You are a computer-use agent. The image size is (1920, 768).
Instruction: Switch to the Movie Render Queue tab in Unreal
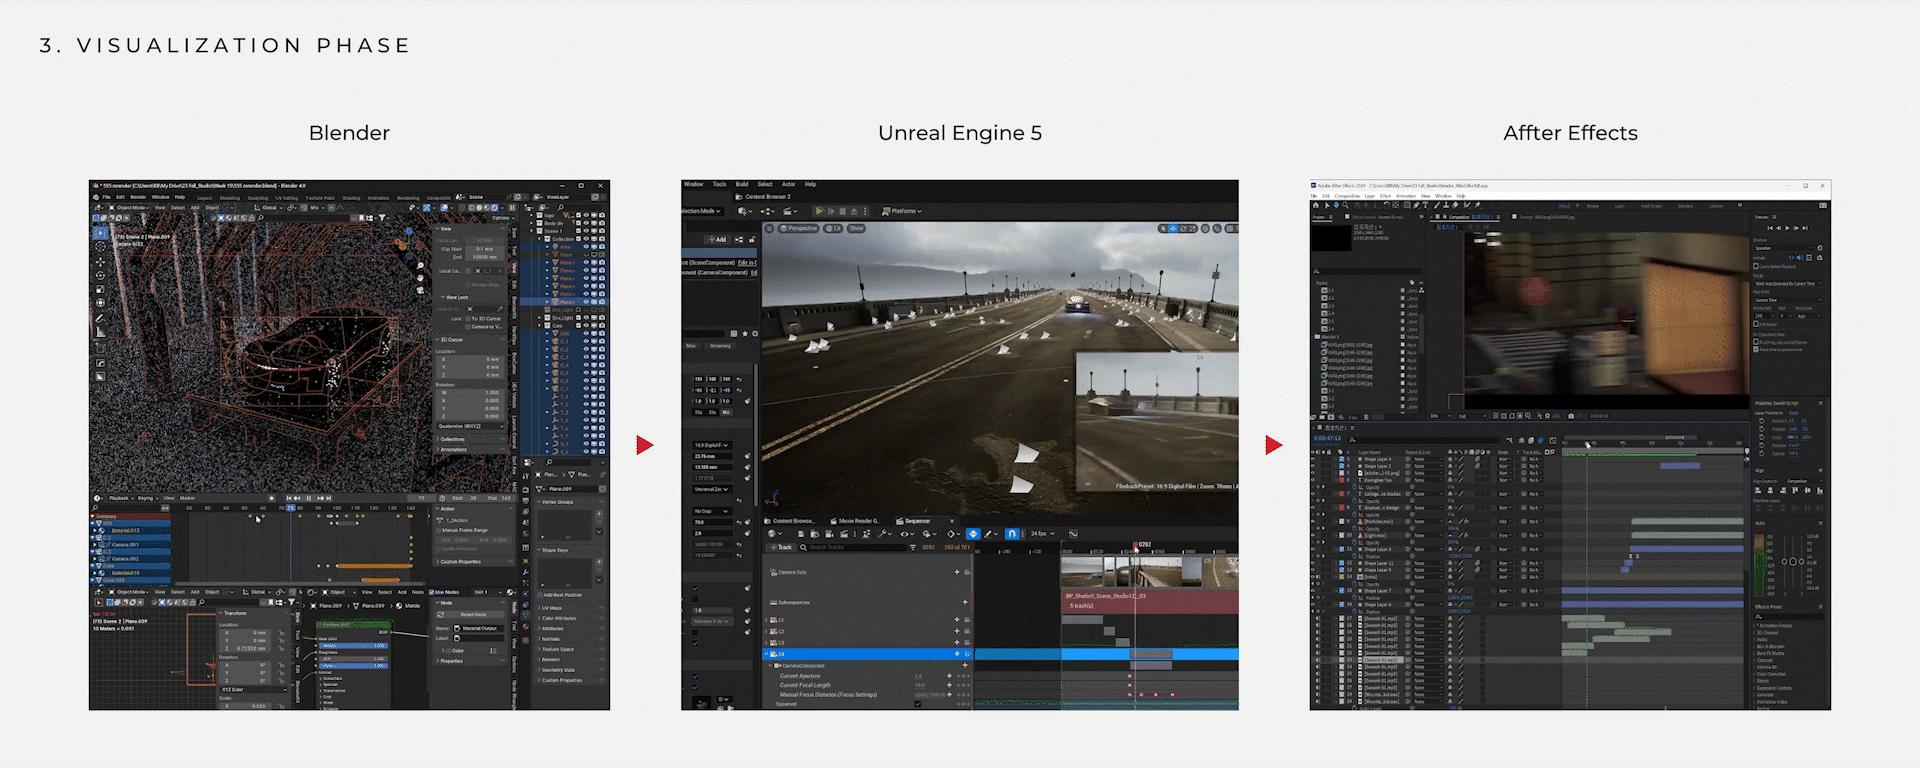click(x=856, y=521)
